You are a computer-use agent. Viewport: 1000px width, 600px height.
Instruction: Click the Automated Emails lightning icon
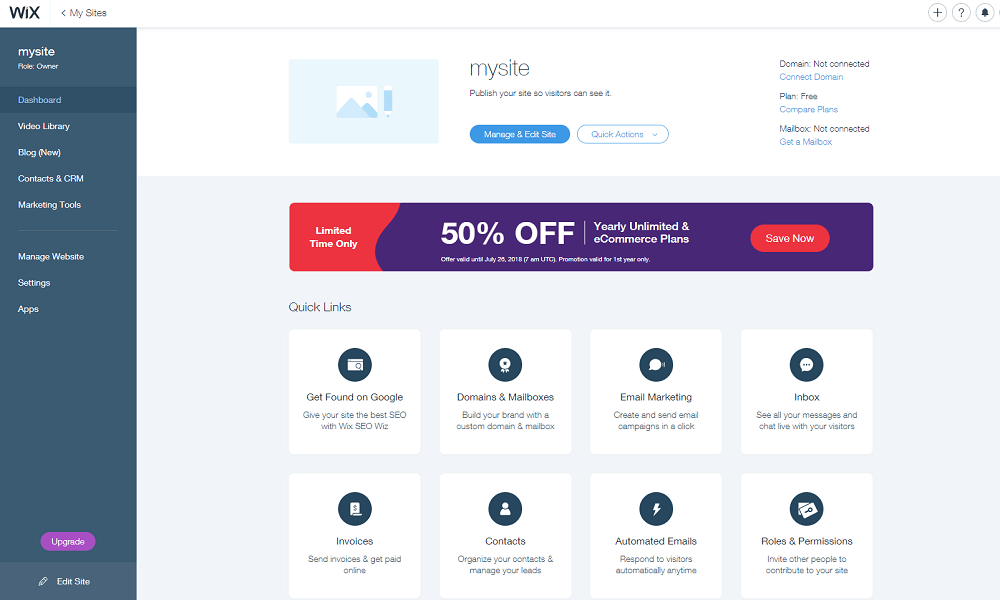656,509
